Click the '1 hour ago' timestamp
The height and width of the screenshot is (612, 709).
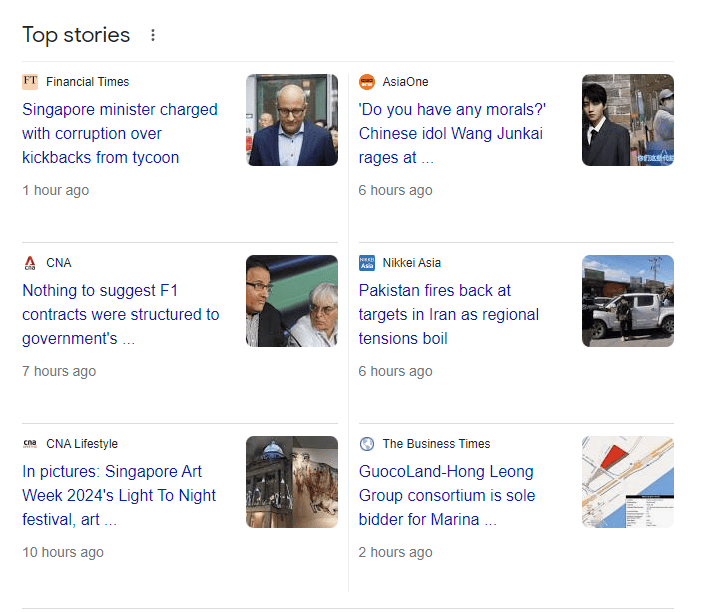(x=56, y=190)
